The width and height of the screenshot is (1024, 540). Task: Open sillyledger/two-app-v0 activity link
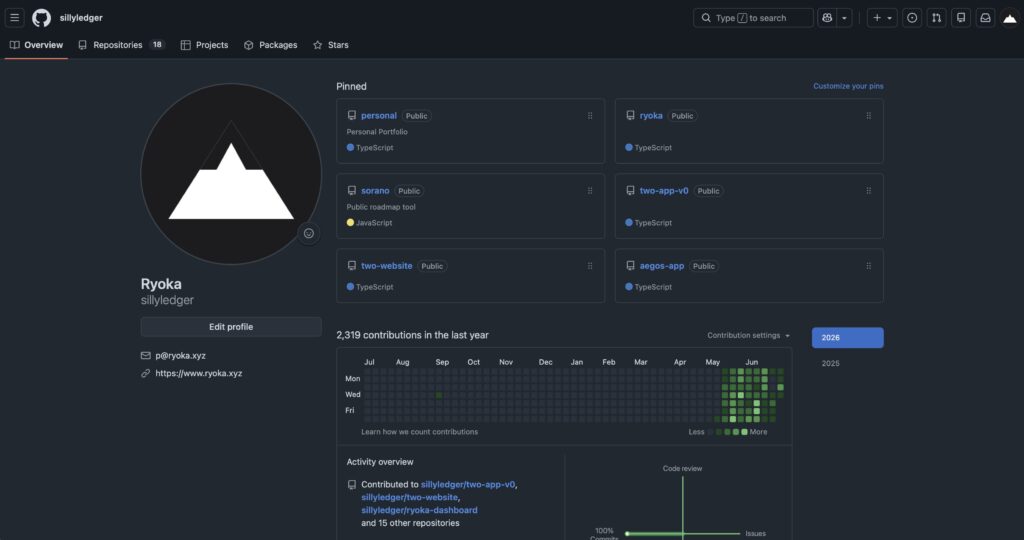point(468,484)
